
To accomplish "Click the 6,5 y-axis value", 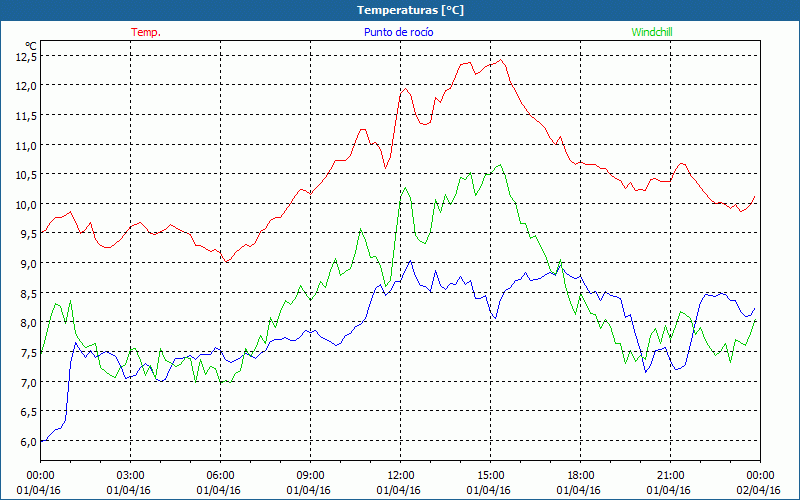I will click(28, 412).
